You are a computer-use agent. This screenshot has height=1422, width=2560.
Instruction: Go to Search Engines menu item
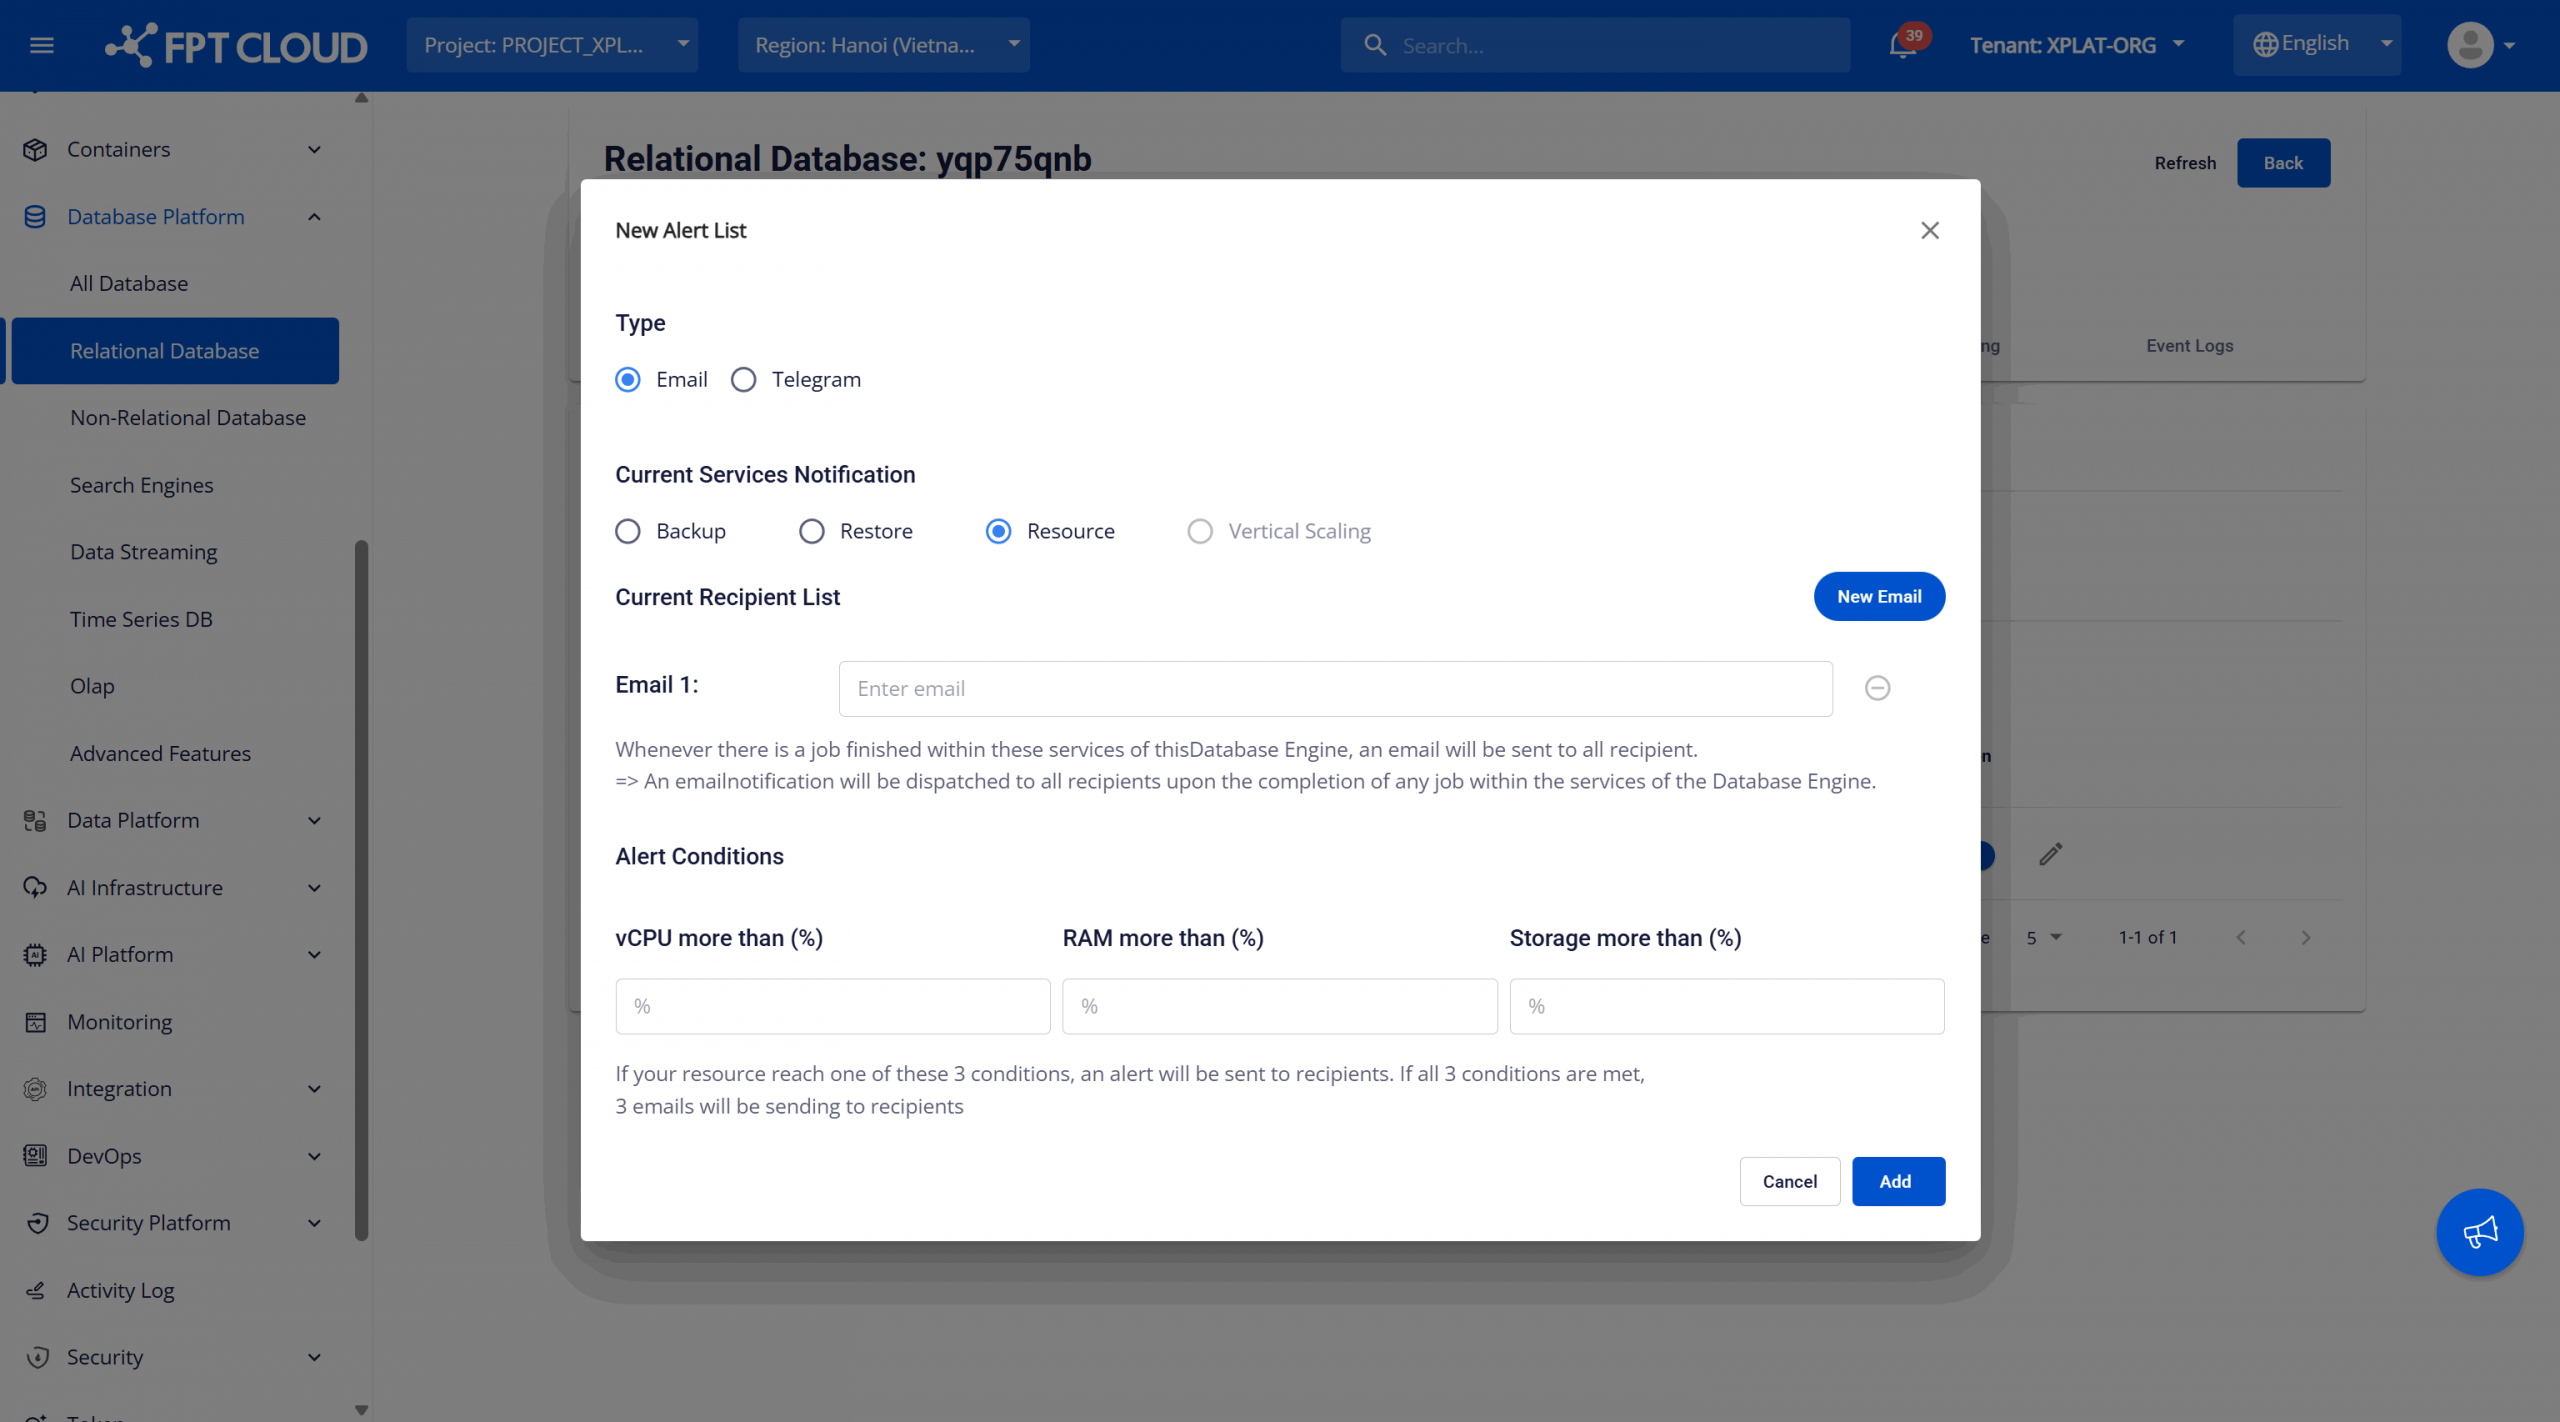141,485
